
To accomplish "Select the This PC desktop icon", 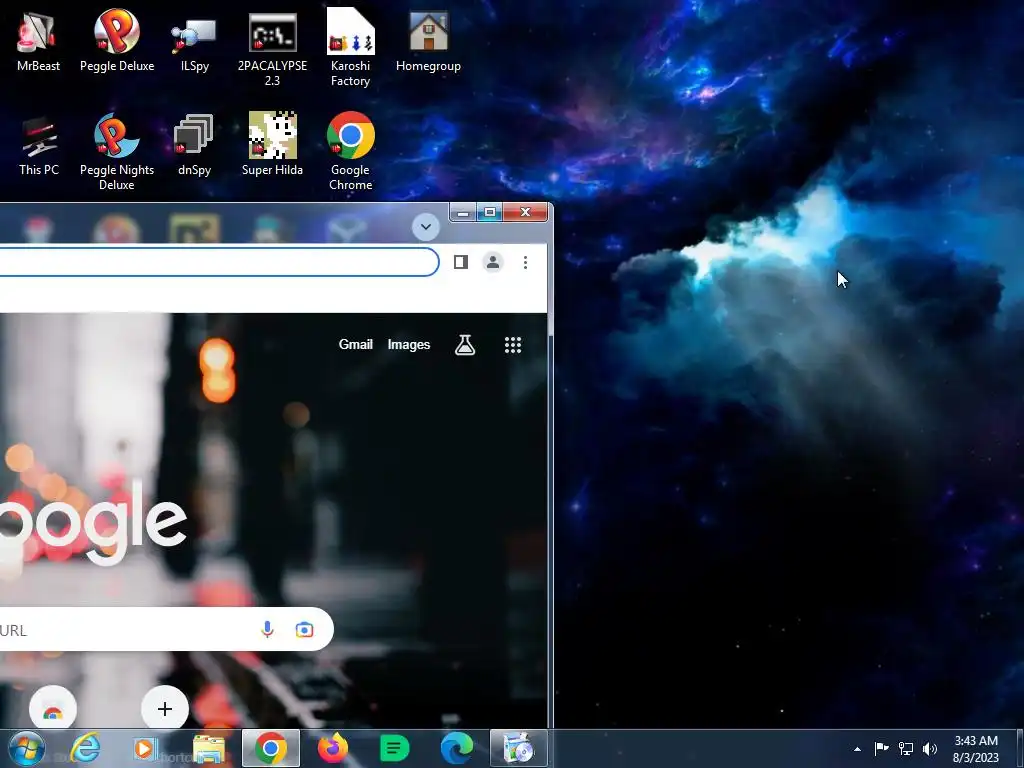I will [39, 145].
